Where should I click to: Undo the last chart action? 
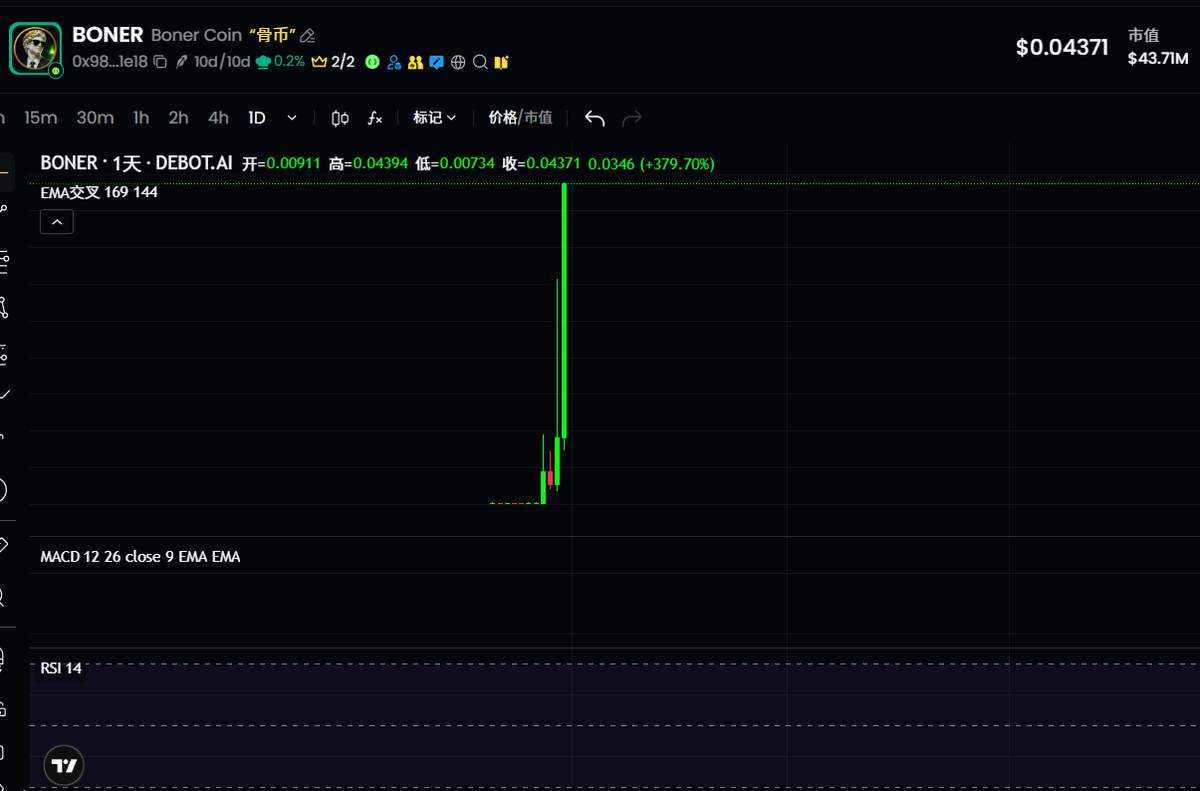[x=594, y=118]
